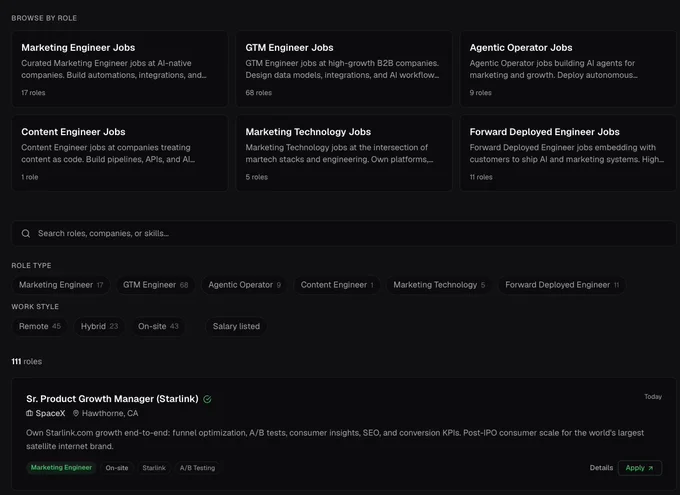The width and height of the screenshot is (680, 495).
Task: Open the Marketing Technology Jobs card
Action: pyautogui.click(x=344, y=153)
